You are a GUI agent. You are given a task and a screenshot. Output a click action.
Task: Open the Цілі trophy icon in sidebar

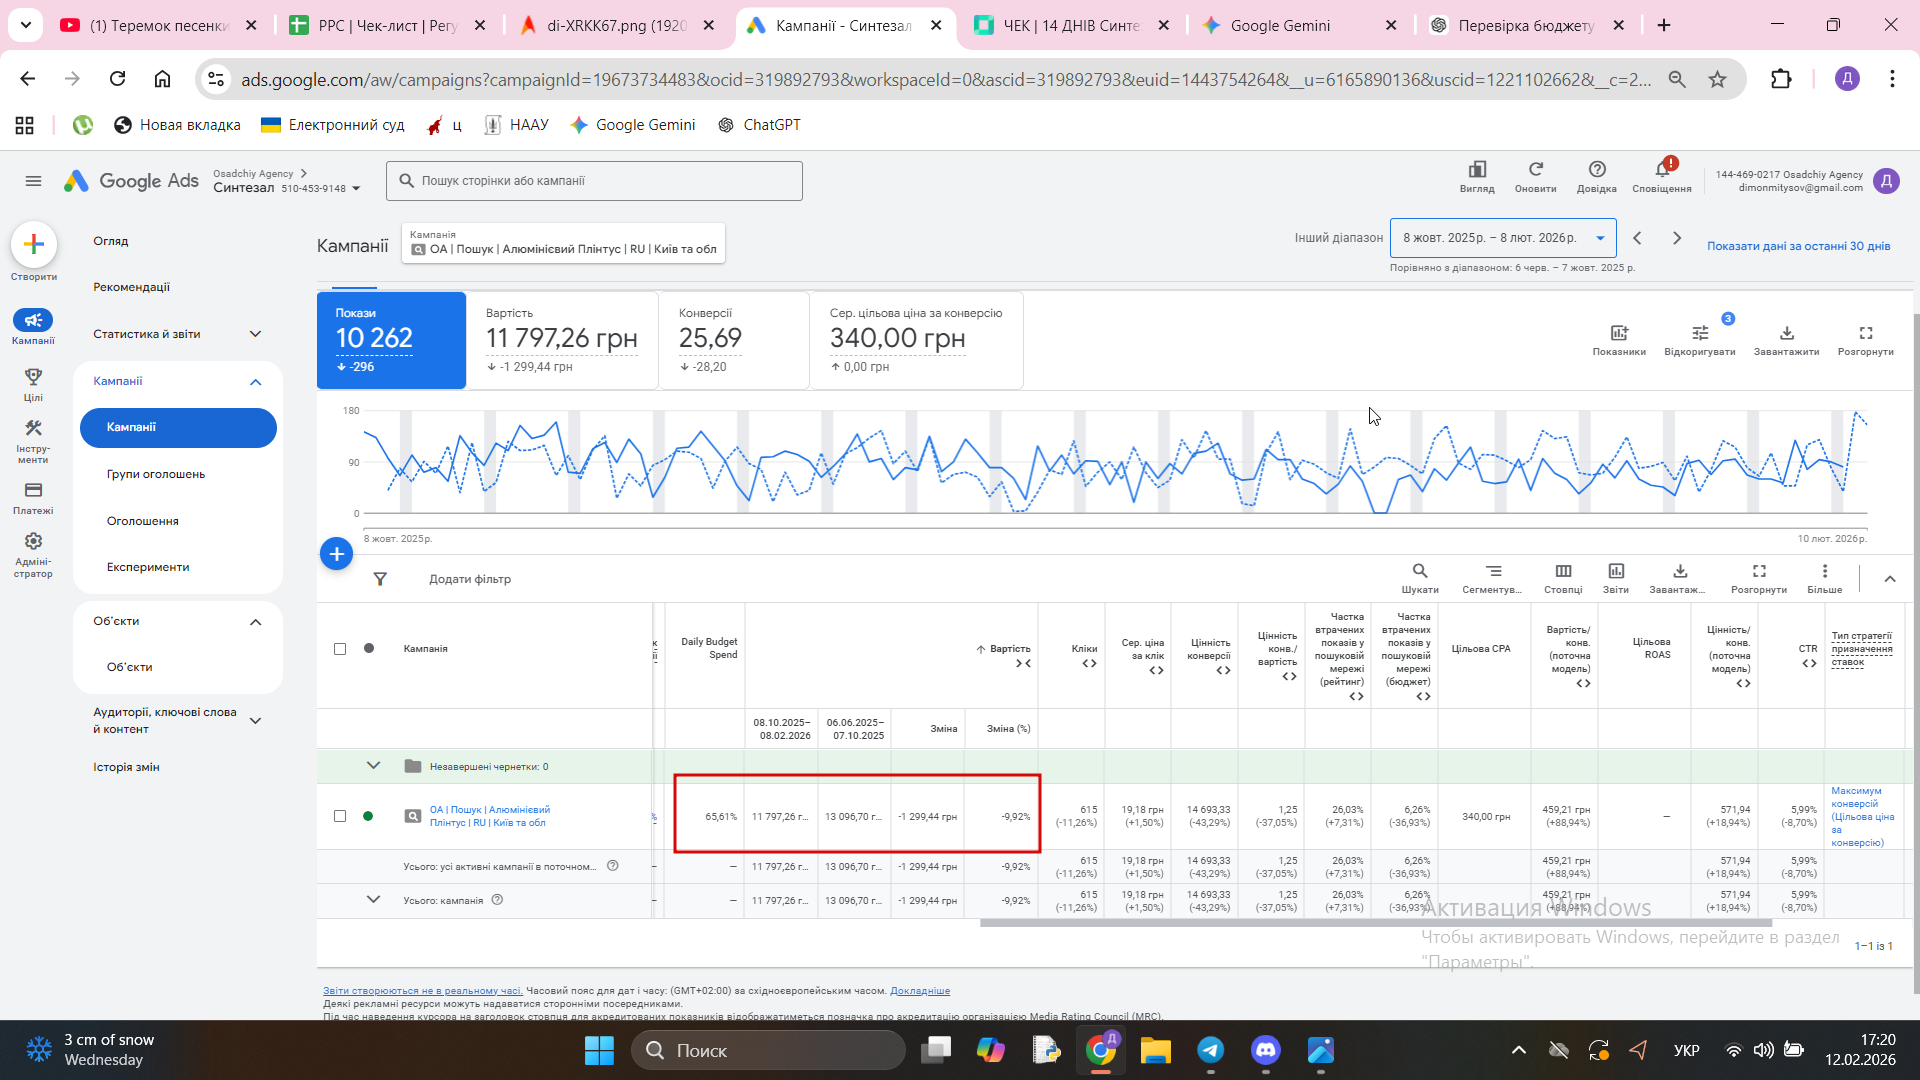point(33,377)
